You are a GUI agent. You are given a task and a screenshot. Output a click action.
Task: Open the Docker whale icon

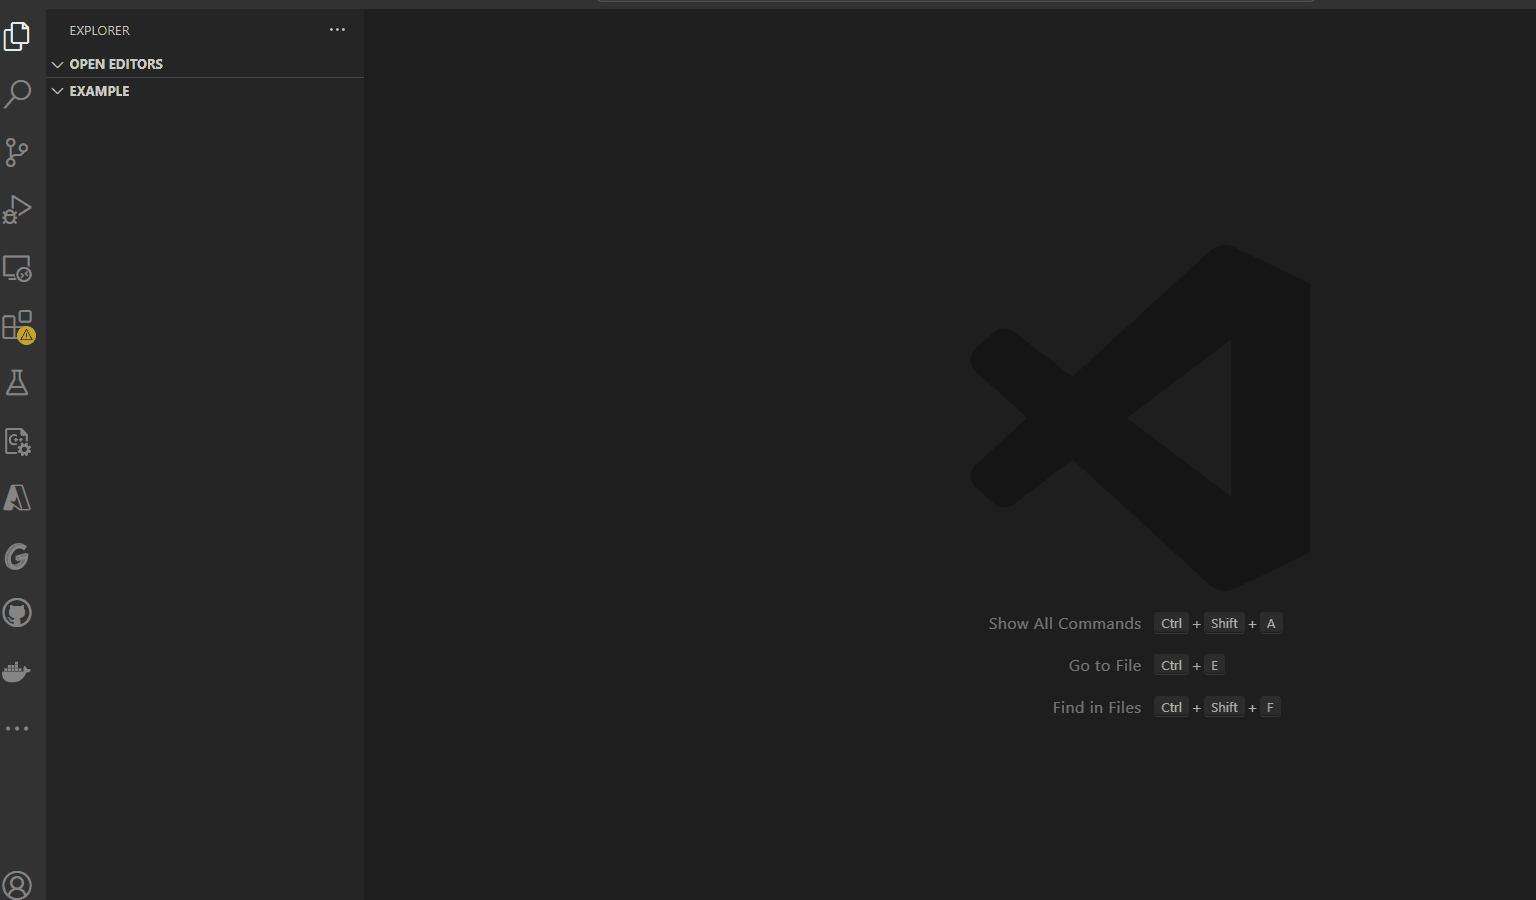[17, 671]
